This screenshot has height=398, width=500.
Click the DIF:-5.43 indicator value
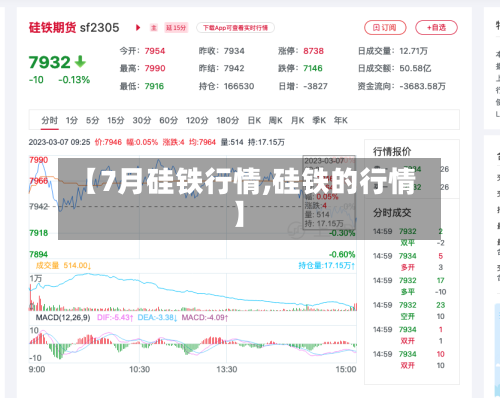[115, 317]
